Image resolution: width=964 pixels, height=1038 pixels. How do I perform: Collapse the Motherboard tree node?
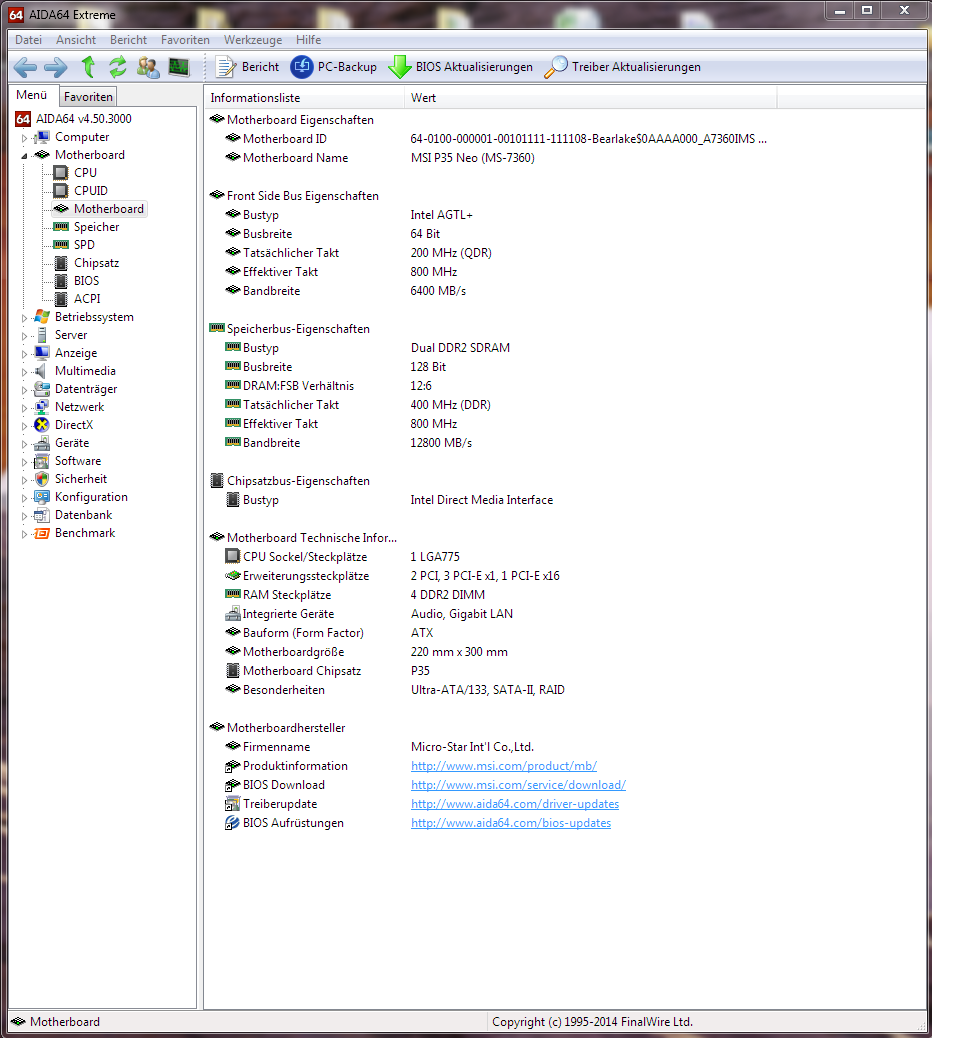point(24,156)
